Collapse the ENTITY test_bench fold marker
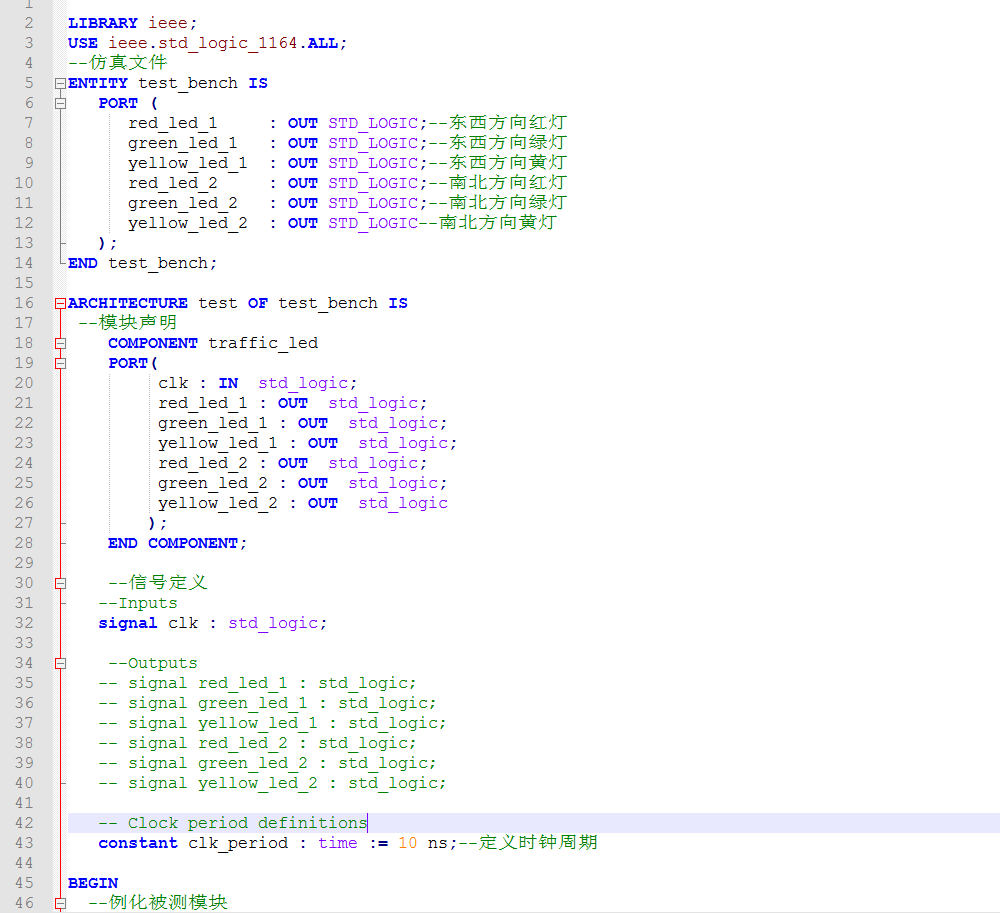Screen dimensions: 1000x913 point(60,83)
